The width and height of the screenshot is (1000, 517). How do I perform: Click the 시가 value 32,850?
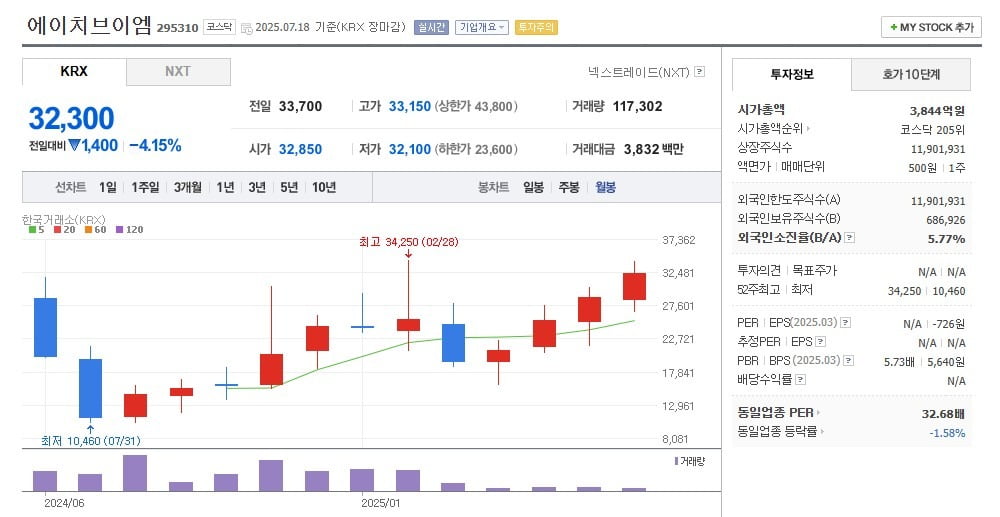pyautogui.click(x=300, y=149)
